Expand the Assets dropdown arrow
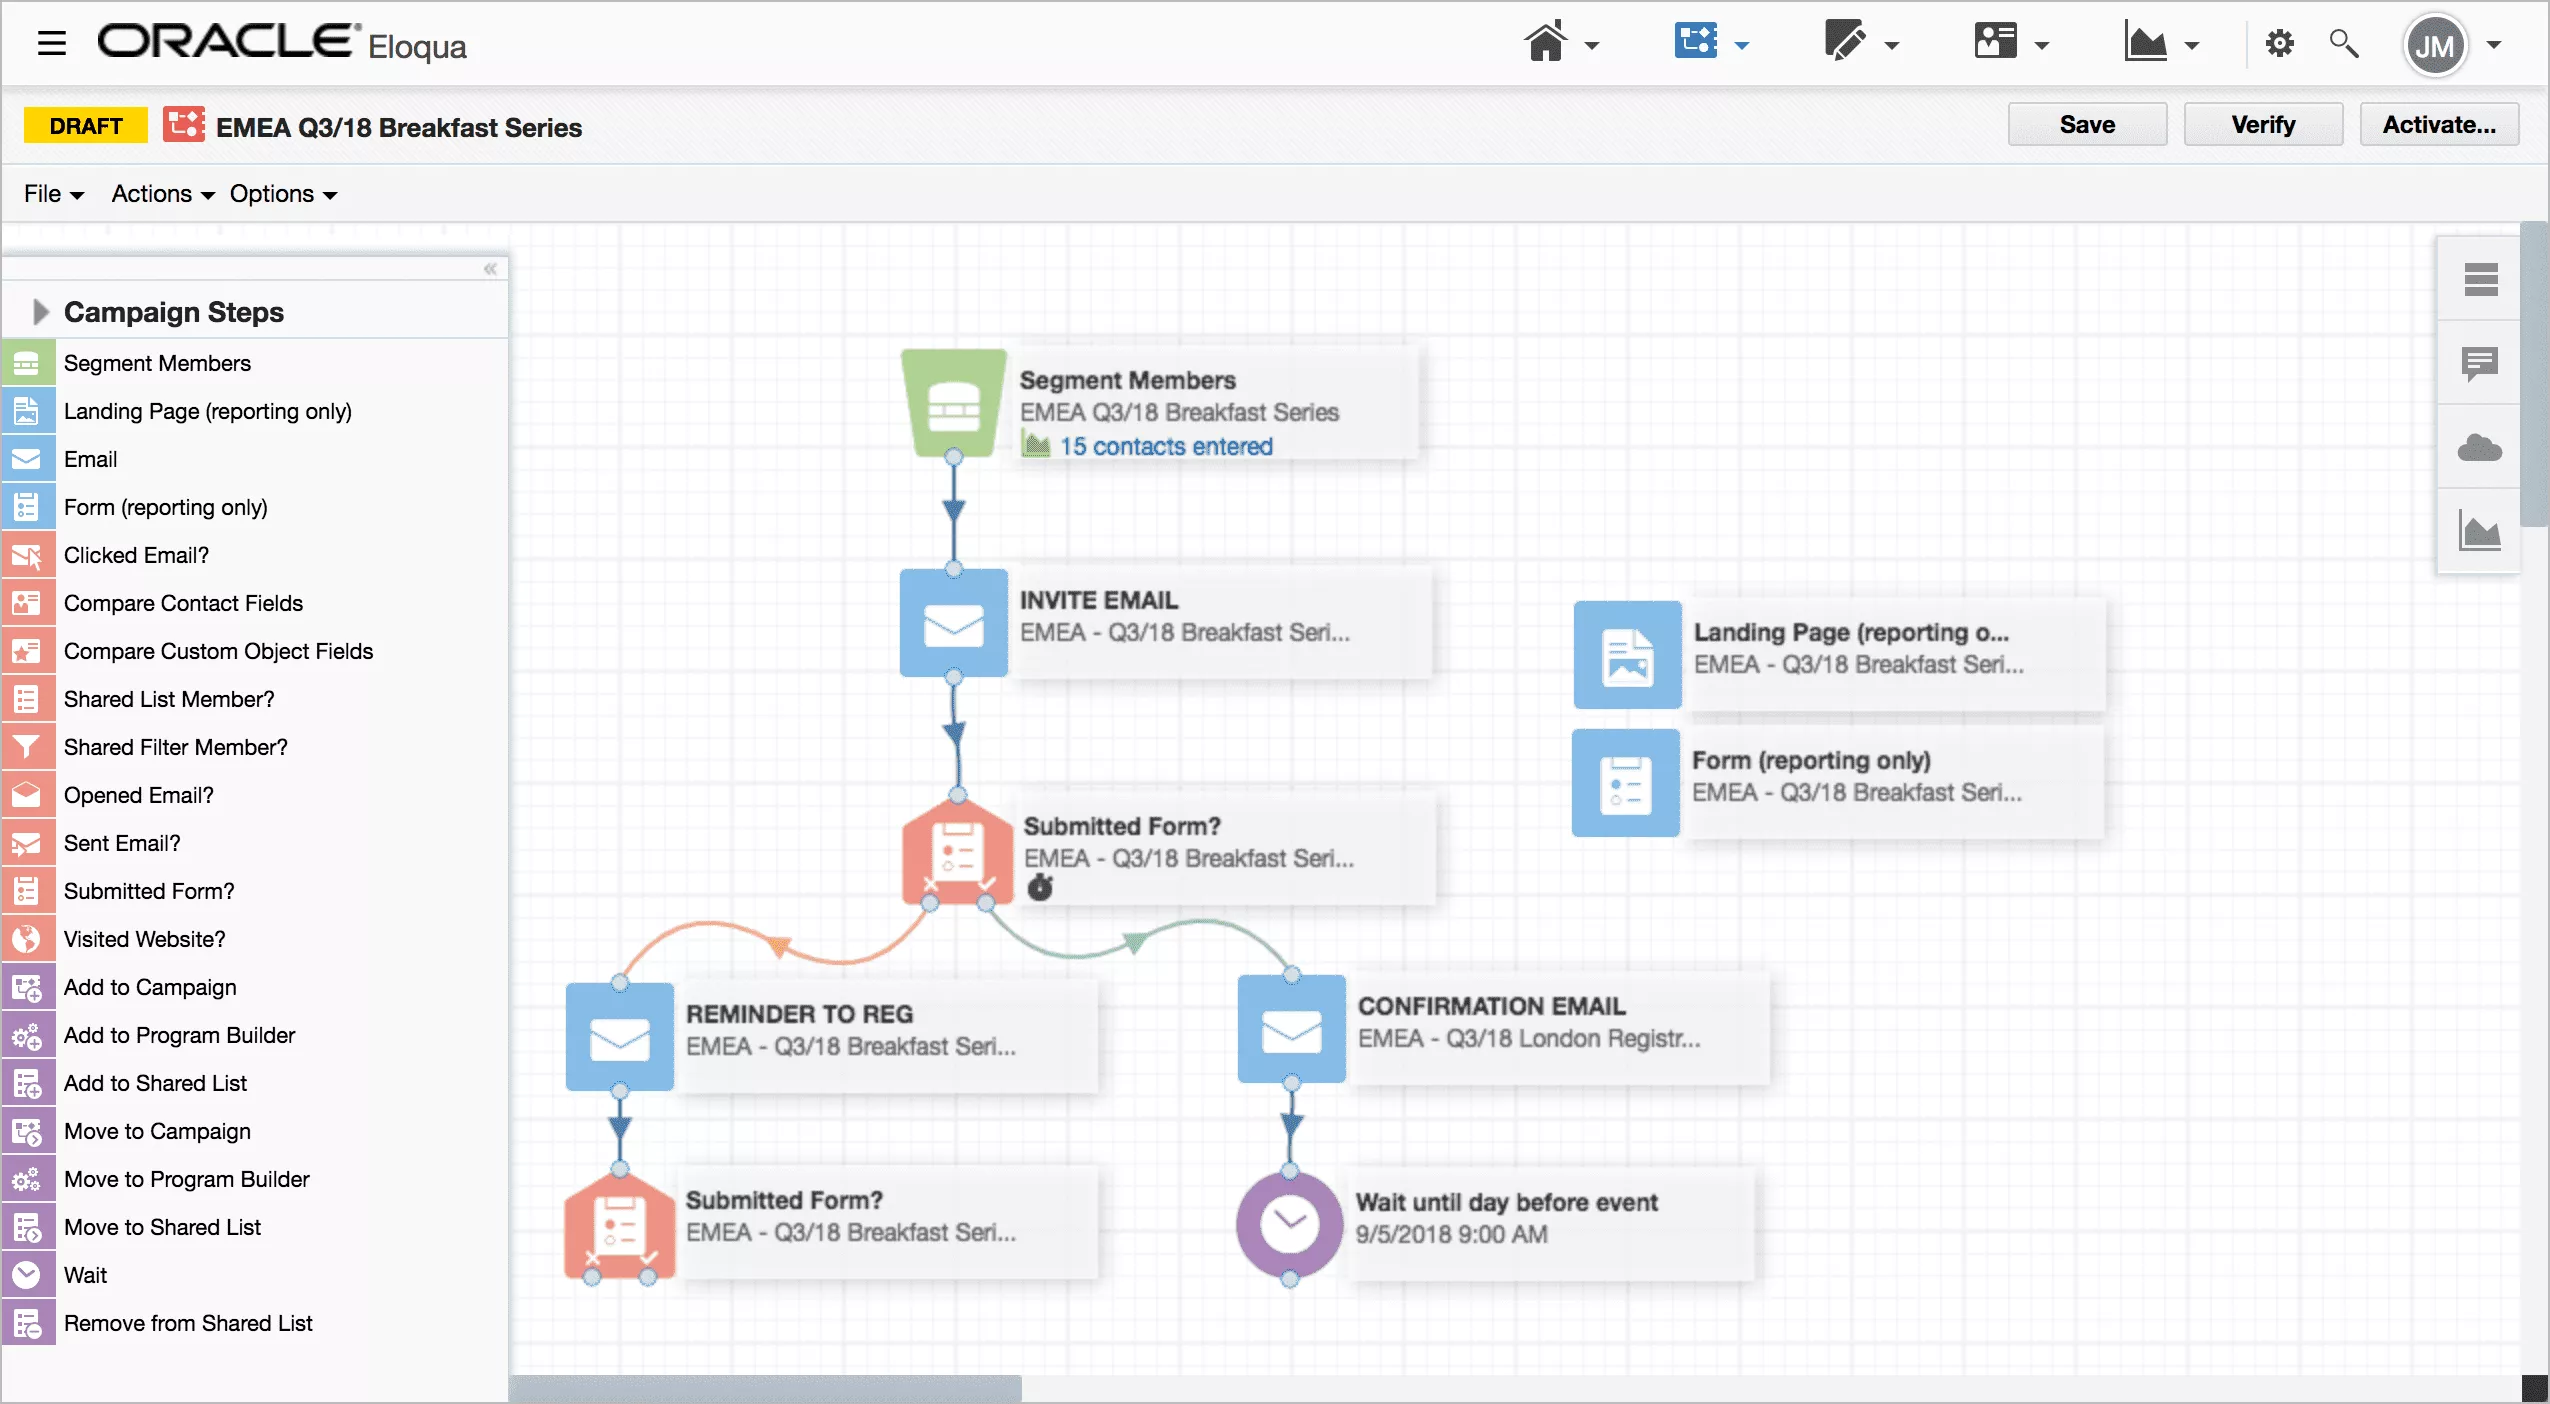The width and height of the screenshot is (2550, 1404). (1892, 45)
